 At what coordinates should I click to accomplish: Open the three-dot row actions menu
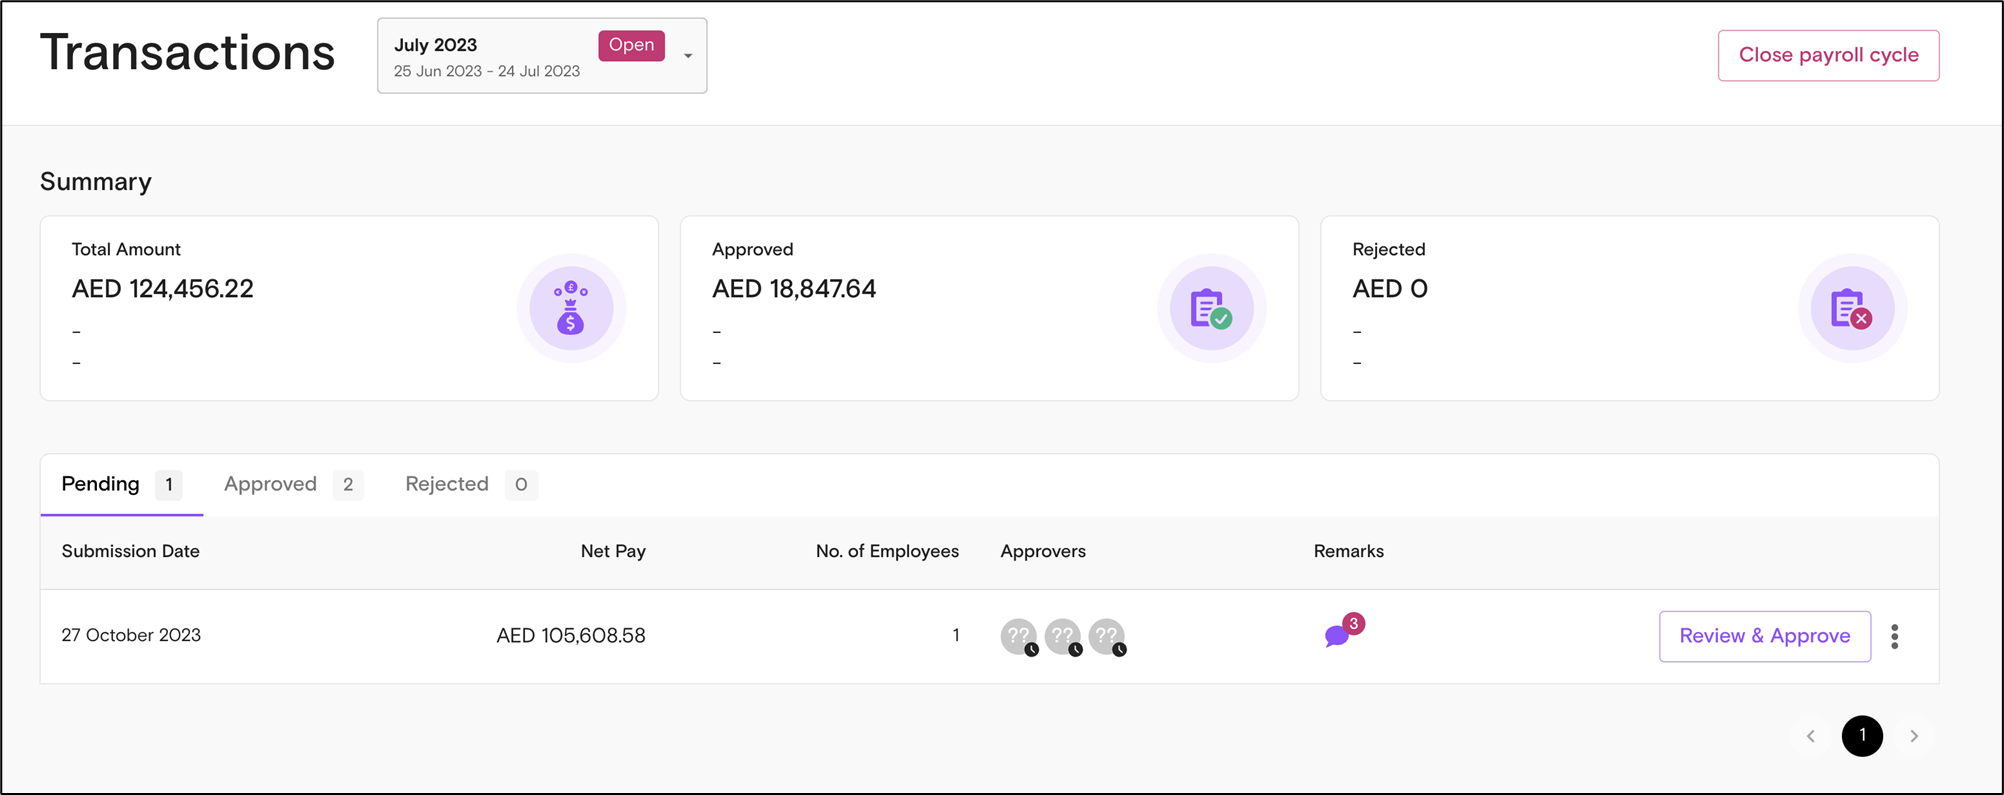[1894, 636]
